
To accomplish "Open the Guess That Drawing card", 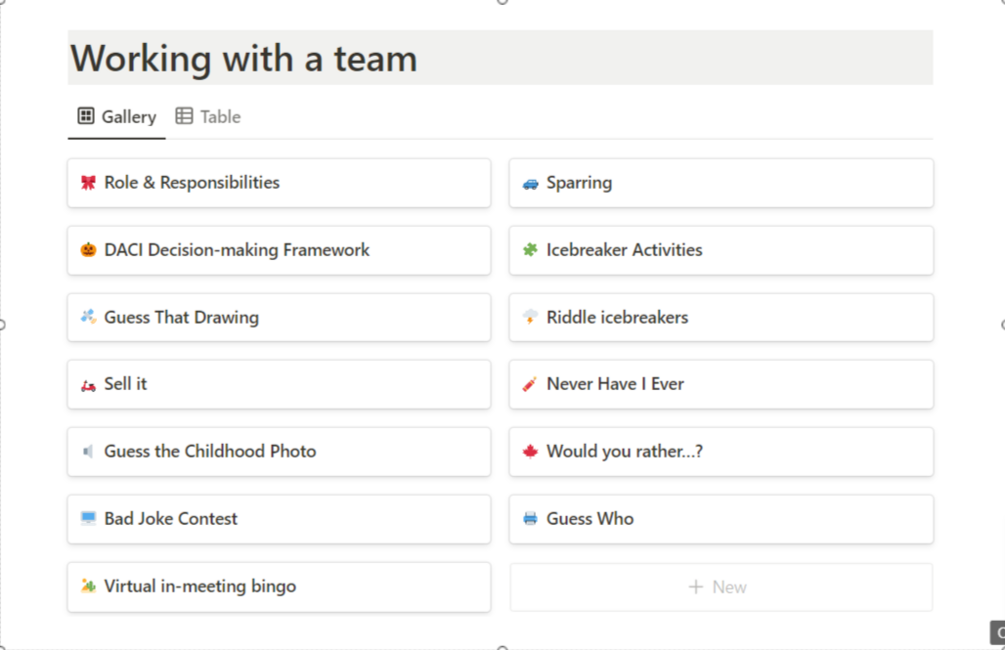I will [181, 318].
